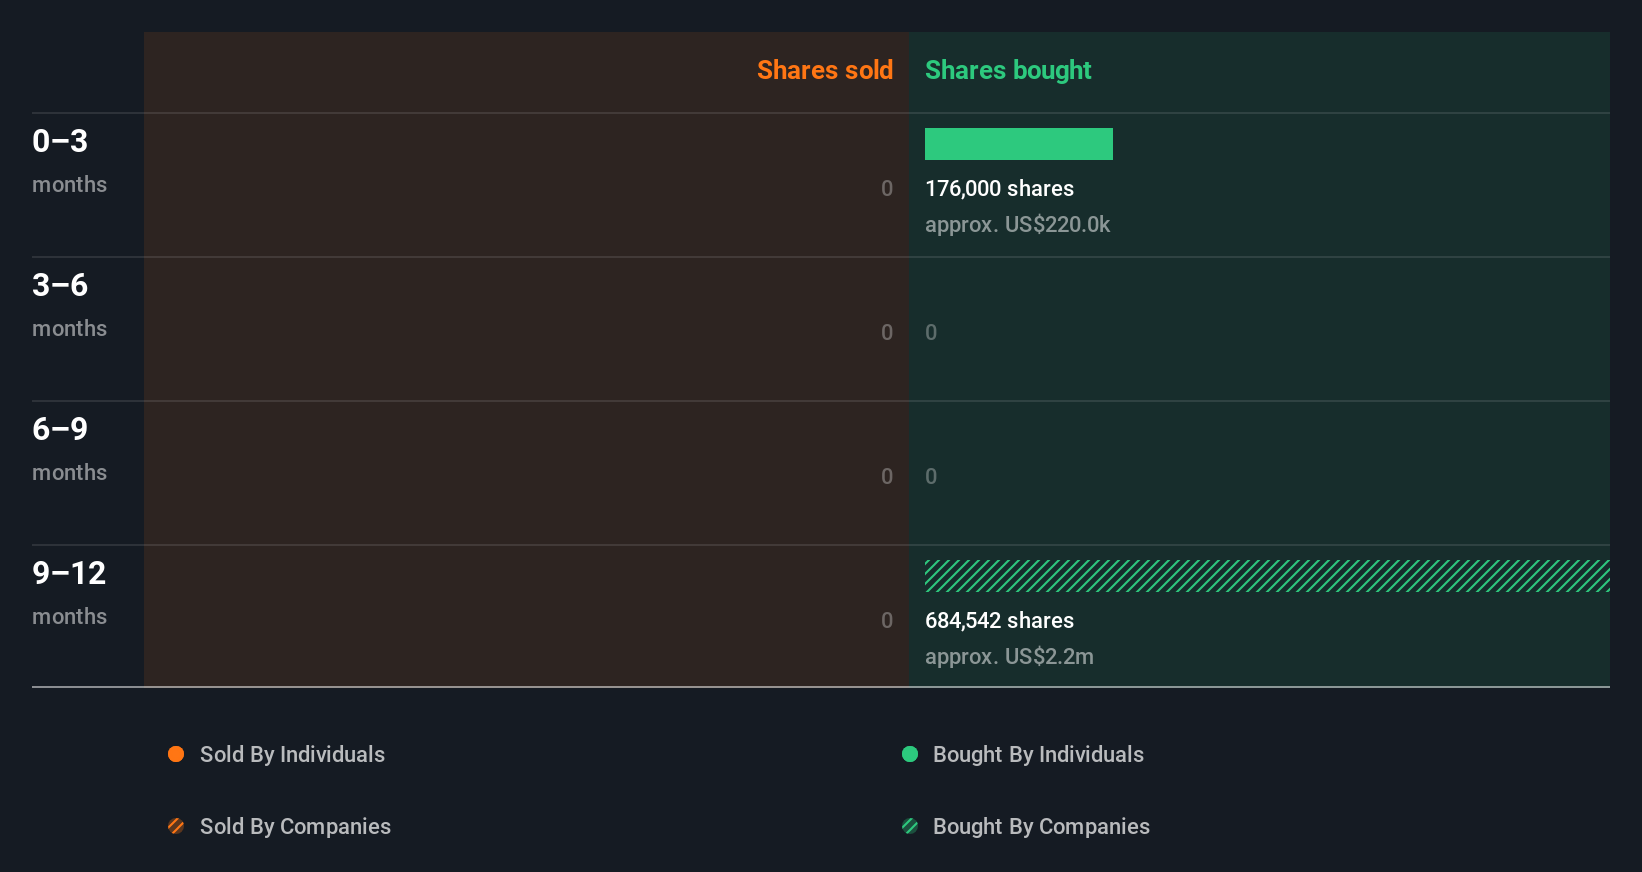Viewport: 1642px width, 872px height.
Task: Select the solid green 0–3 months bar
Action: 1019,144
